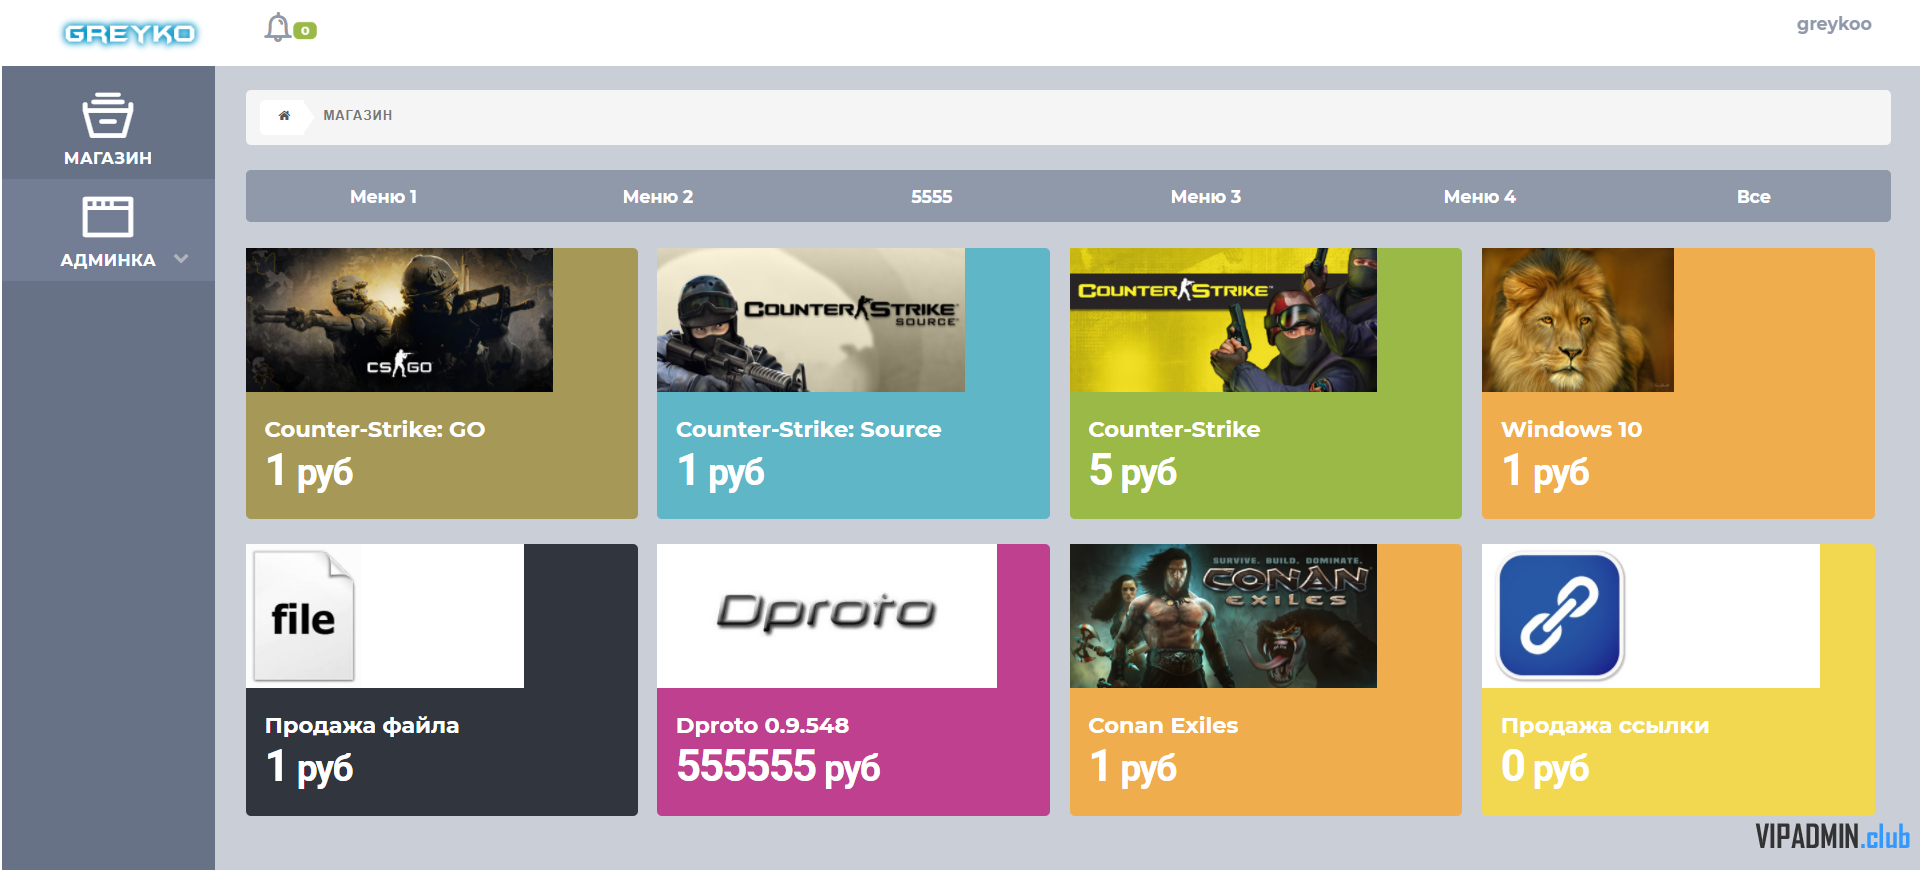Click the Магазин breadcrumb text

357,116
